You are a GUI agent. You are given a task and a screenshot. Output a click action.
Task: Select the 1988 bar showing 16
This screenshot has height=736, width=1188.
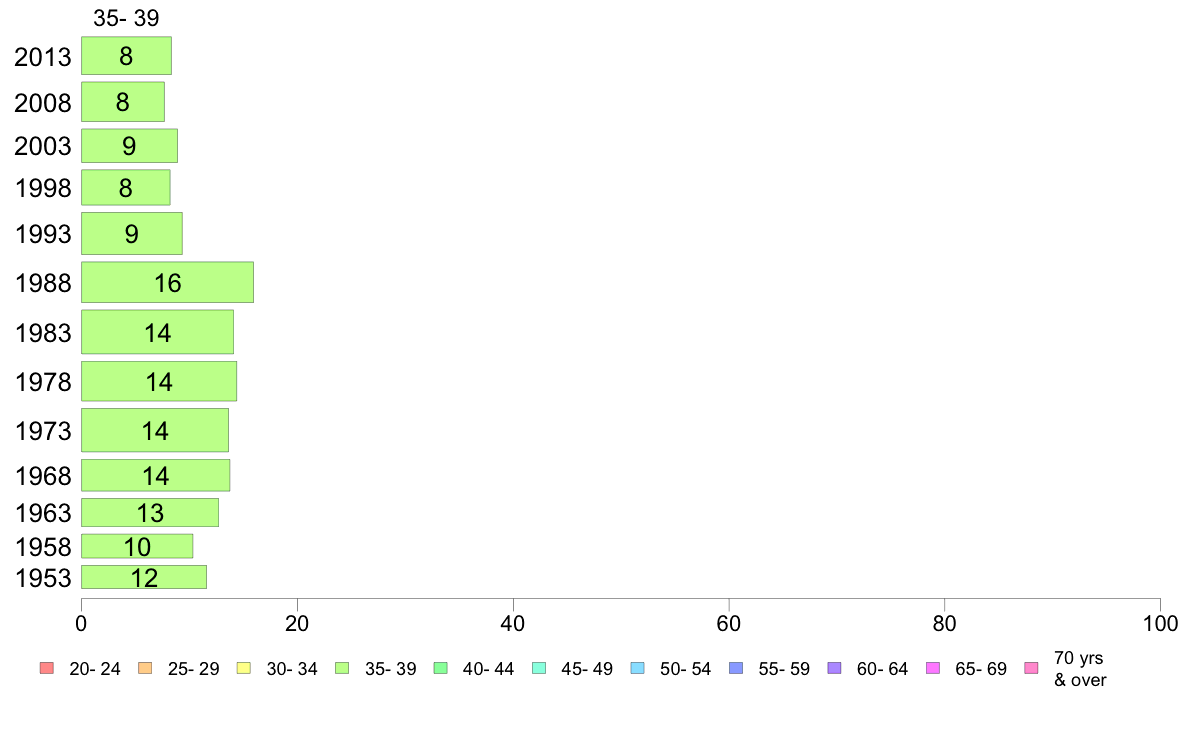pyautogui.click(x=167, y=282)
